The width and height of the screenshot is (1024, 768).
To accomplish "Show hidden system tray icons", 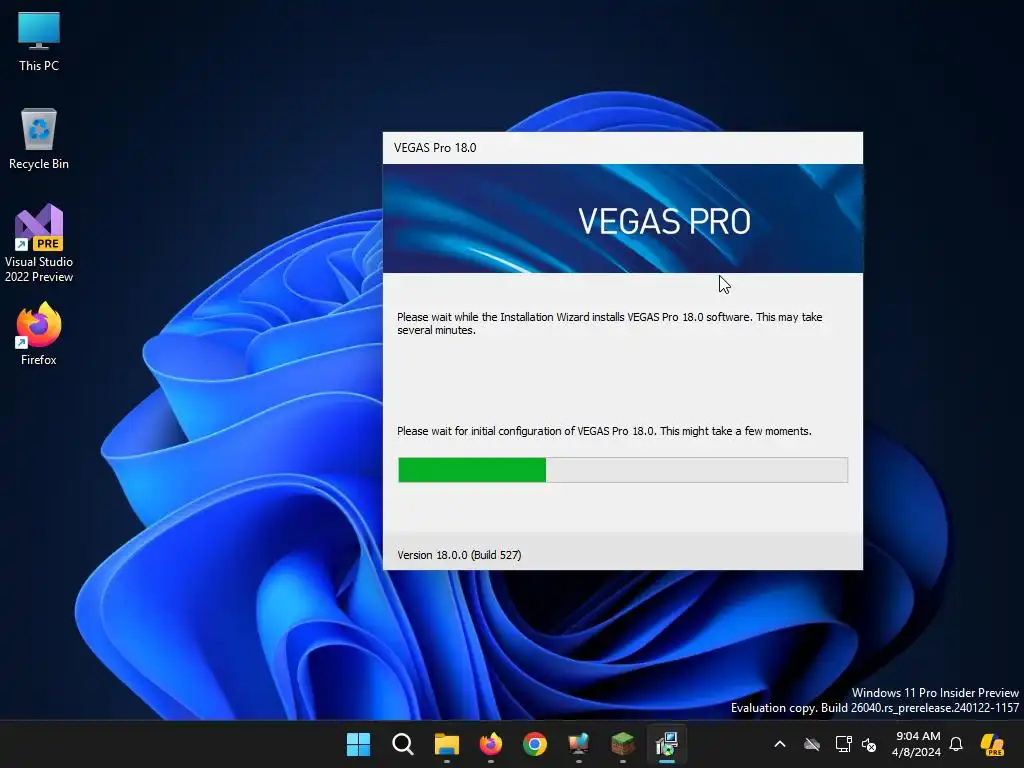I will [780, 744].
